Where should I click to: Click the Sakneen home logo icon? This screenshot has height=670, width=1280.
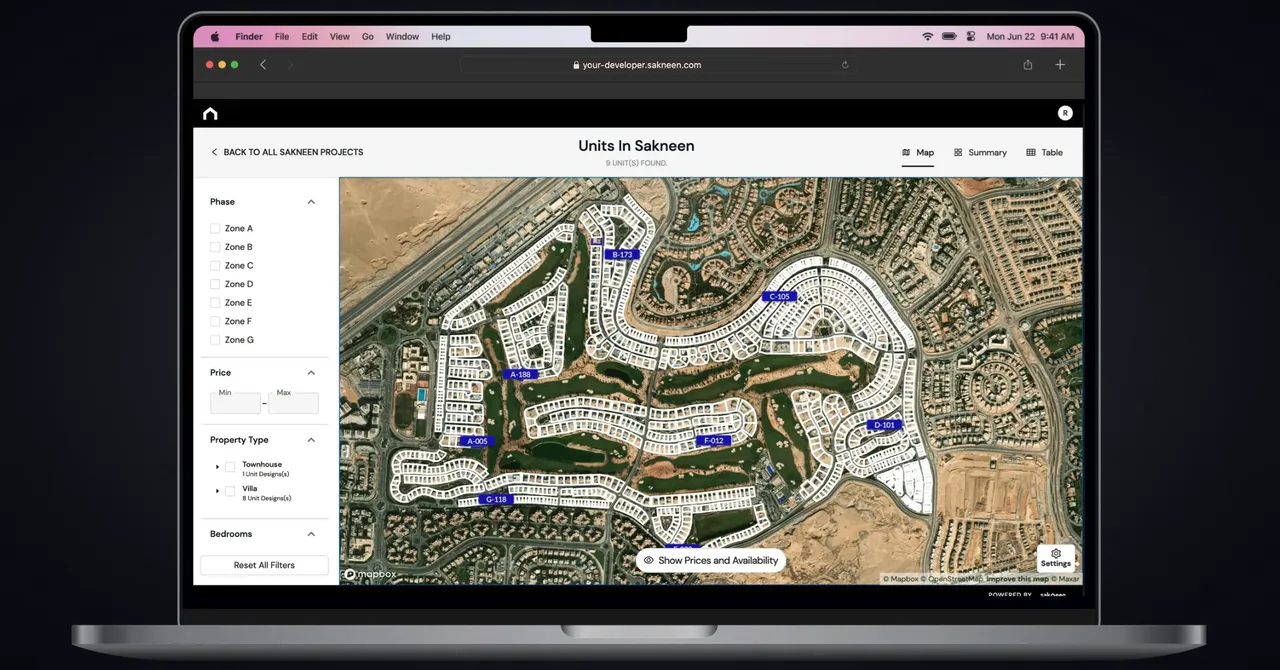210,113
